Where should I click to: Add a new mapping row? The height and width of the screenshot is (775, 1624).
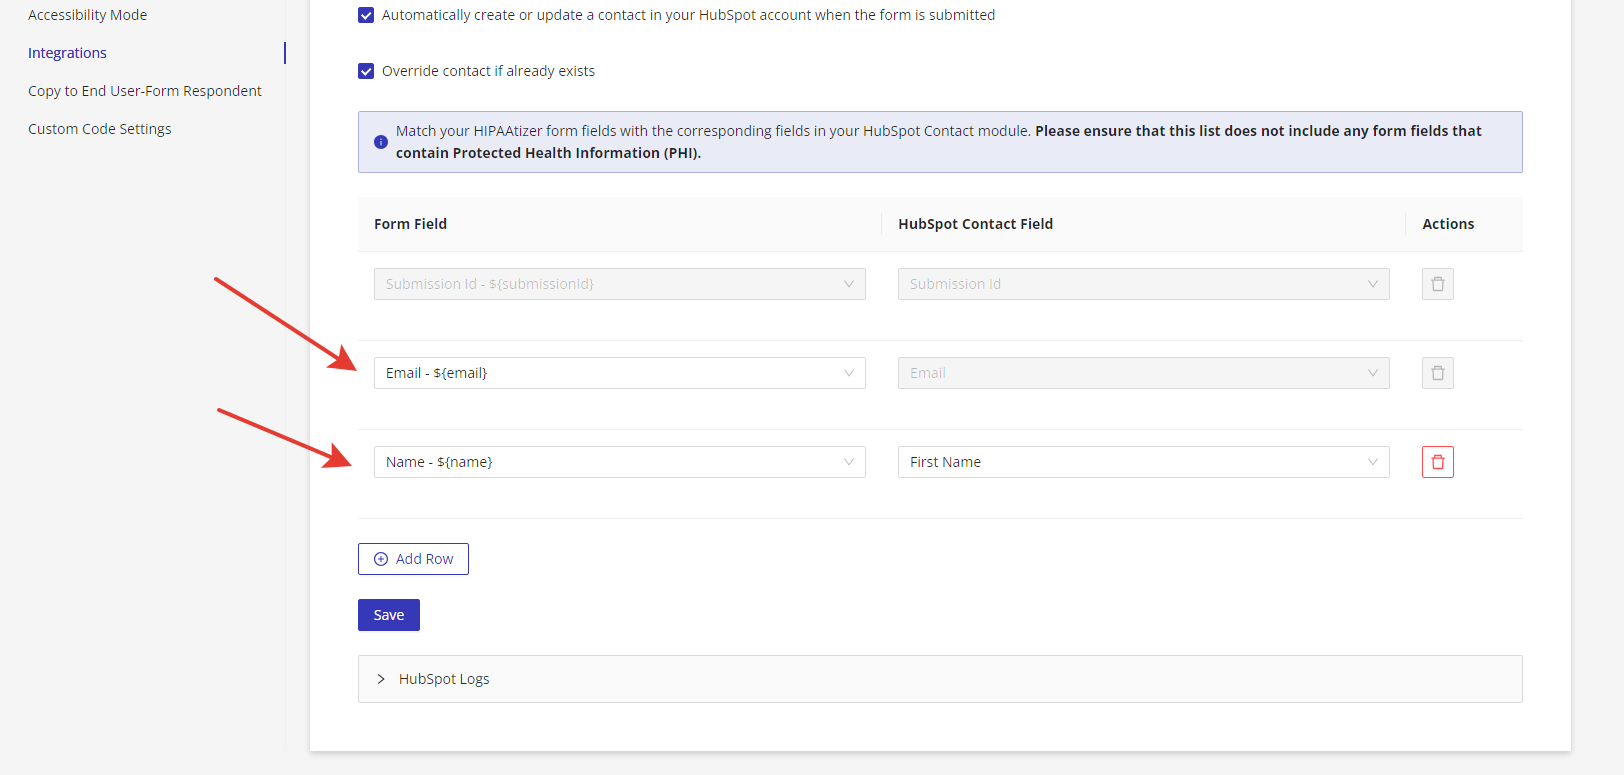[x=413, y=559]
